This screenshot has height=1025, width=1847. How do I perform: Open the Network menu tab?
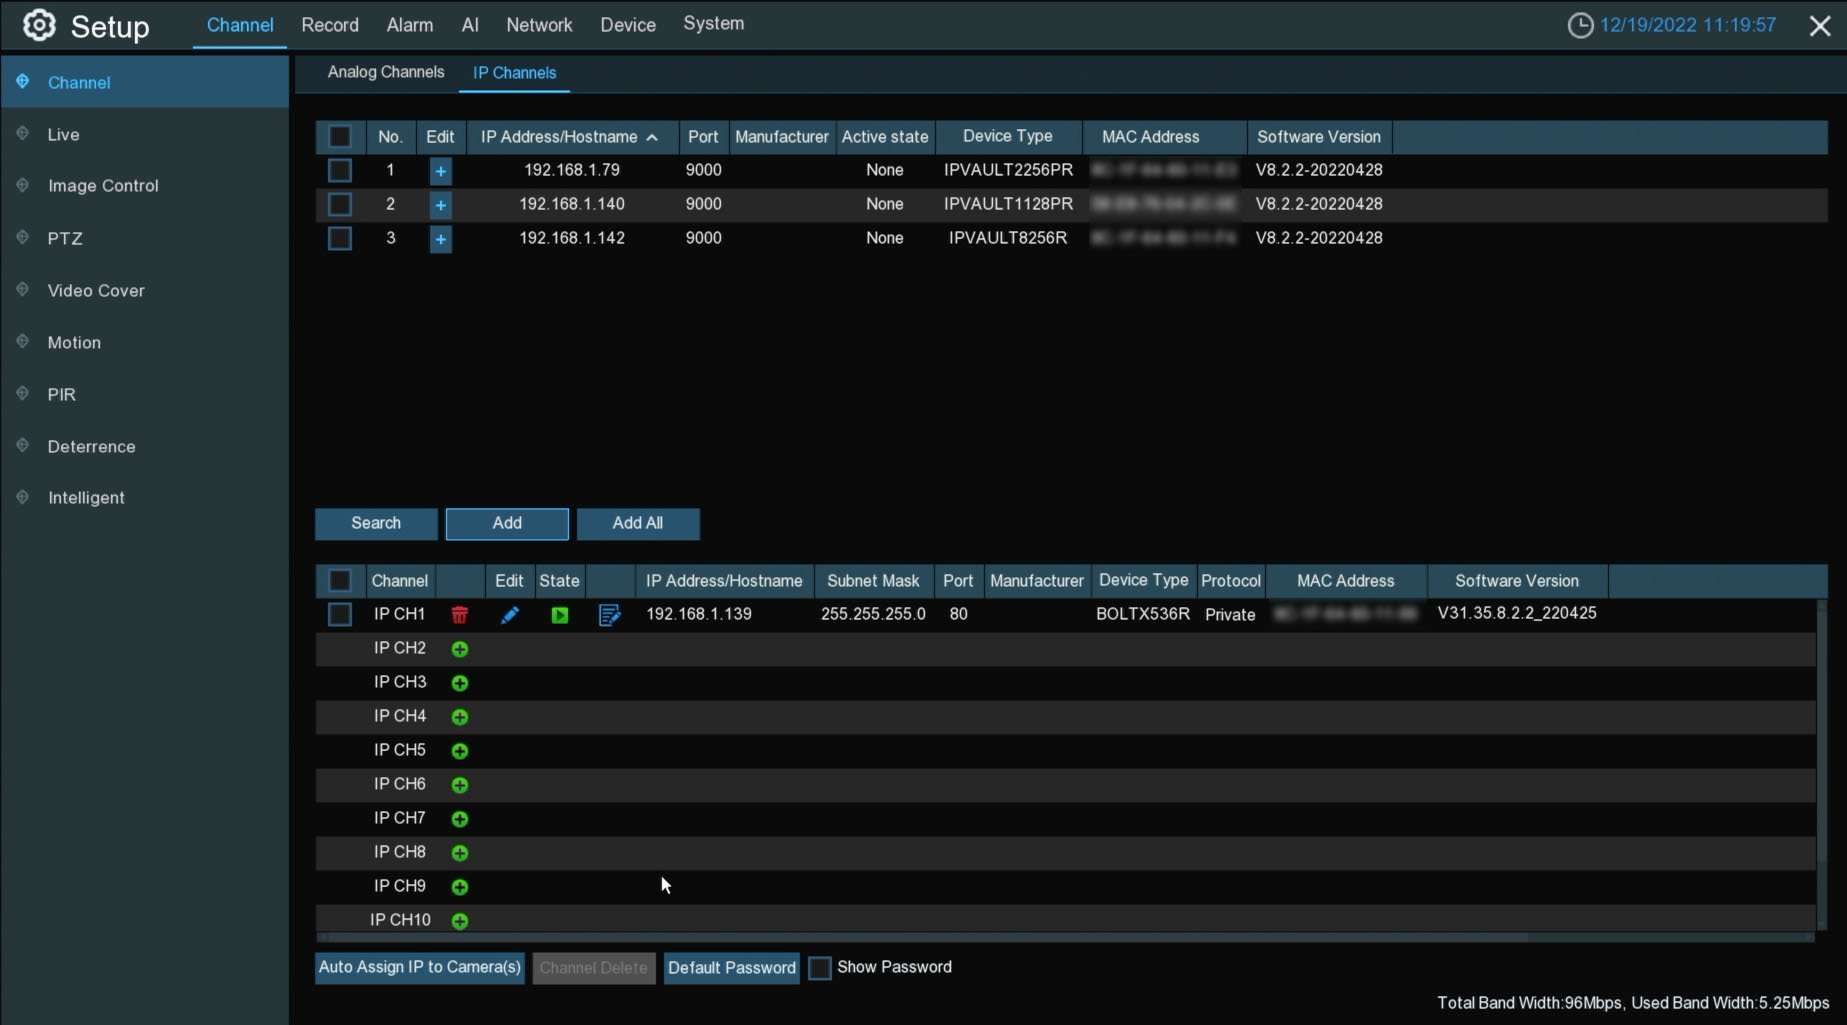point(539,25)
